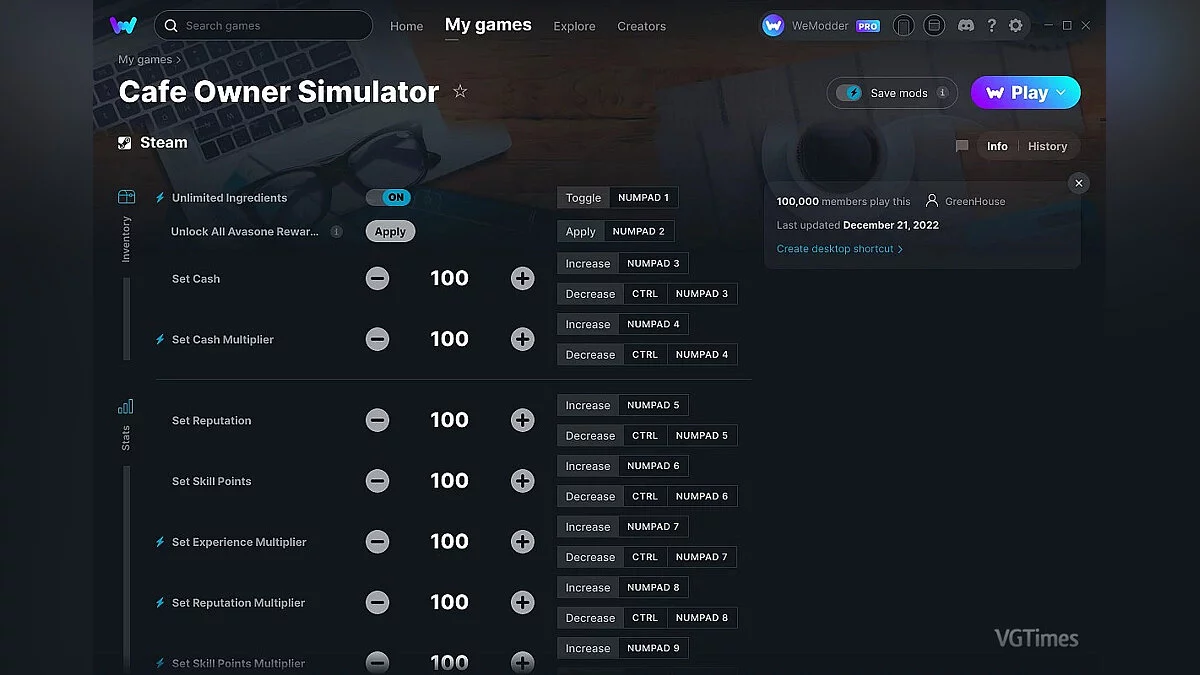Click the phone remote icon in header
Image resolution: width=1200 pixels, height=675 pixels.
[x=904, y=26]
